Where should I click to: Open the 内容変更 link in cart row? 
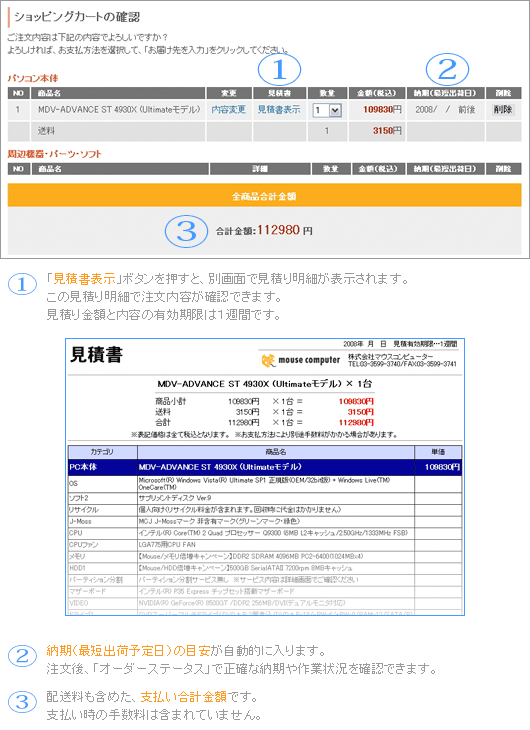click(x=228, y=110)
